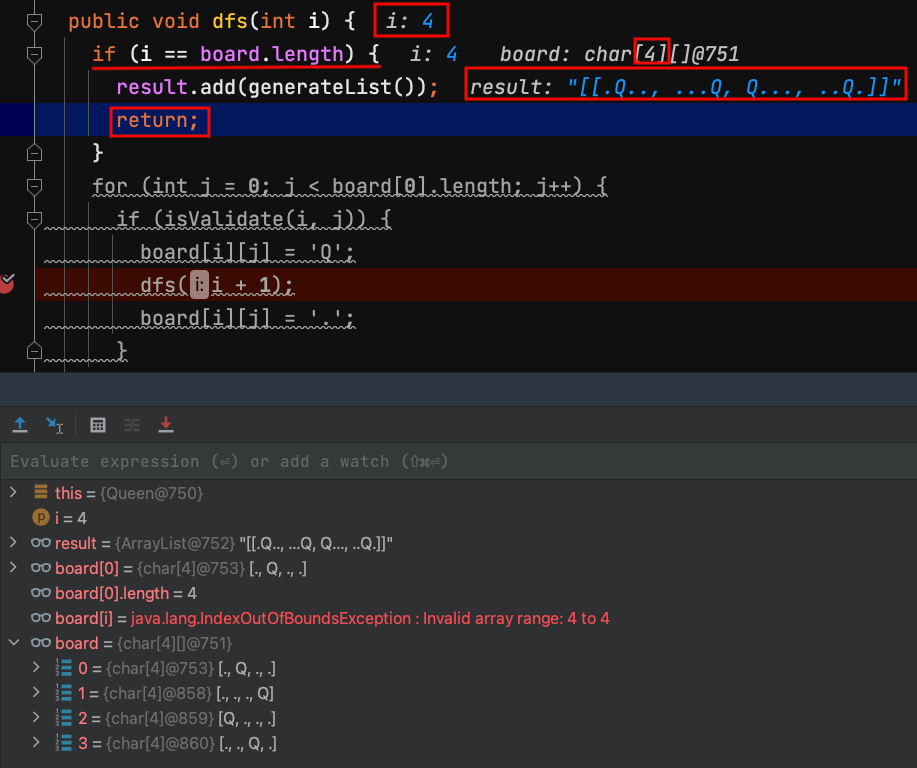Click the glasses watch icon beside board[0].length
The height and width of the screenshot is (768, 917).
(41, 593)
